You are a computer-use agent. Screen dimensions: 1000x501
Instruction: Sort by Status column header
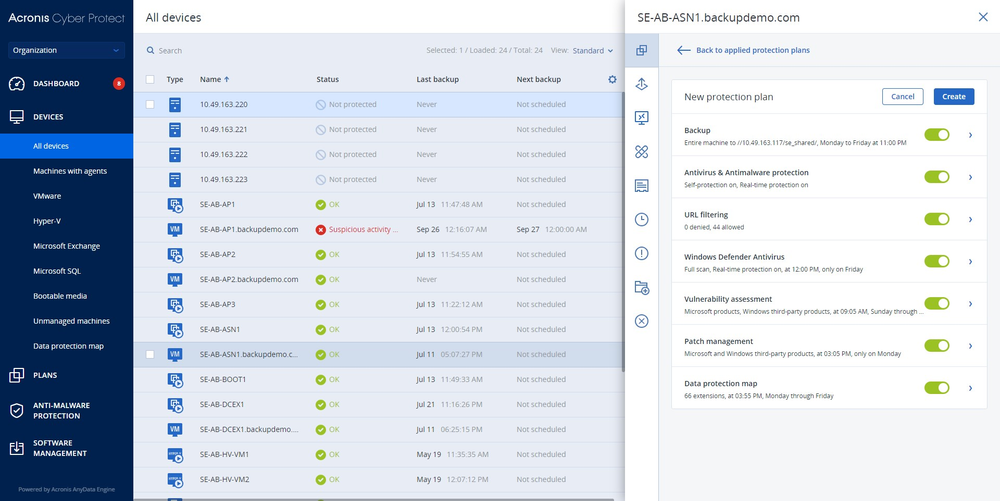328,80
